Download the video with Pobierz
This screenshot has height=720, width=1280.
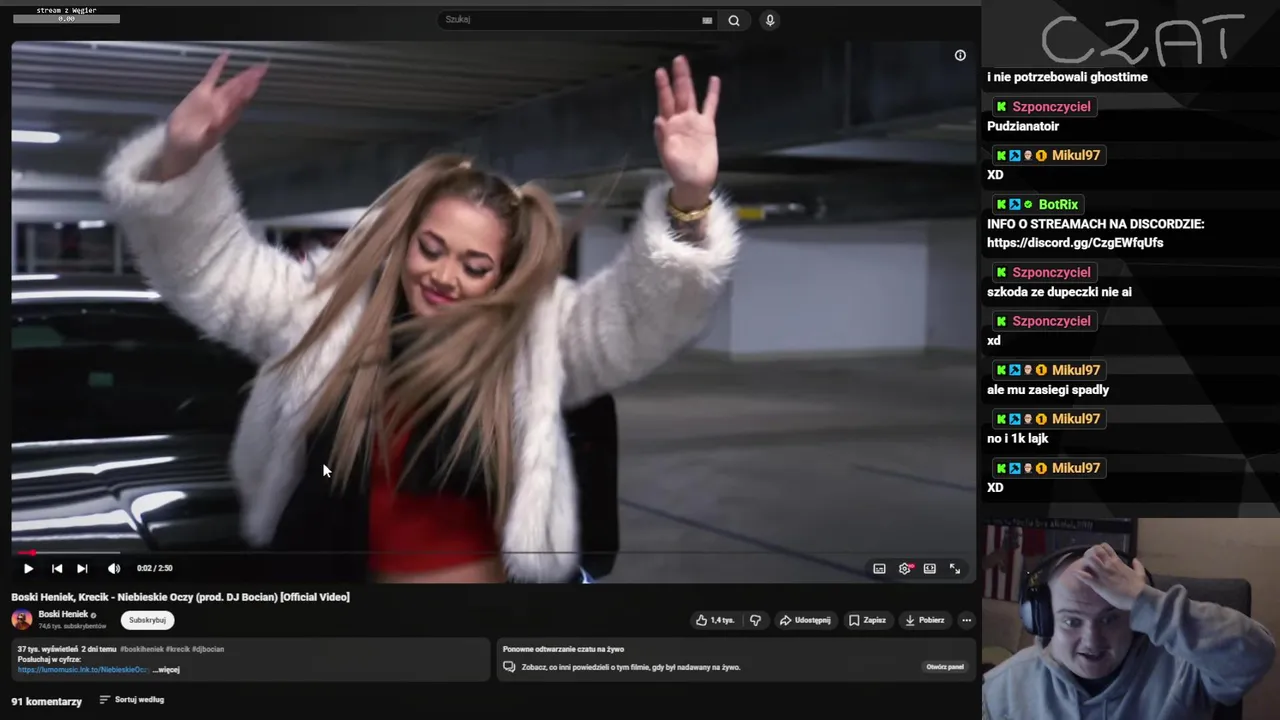click(x=924, y=620)
